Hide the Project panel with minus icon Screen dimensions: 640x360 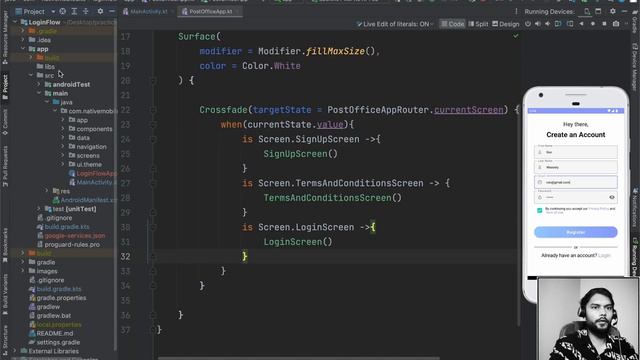(x=111, y=11)
